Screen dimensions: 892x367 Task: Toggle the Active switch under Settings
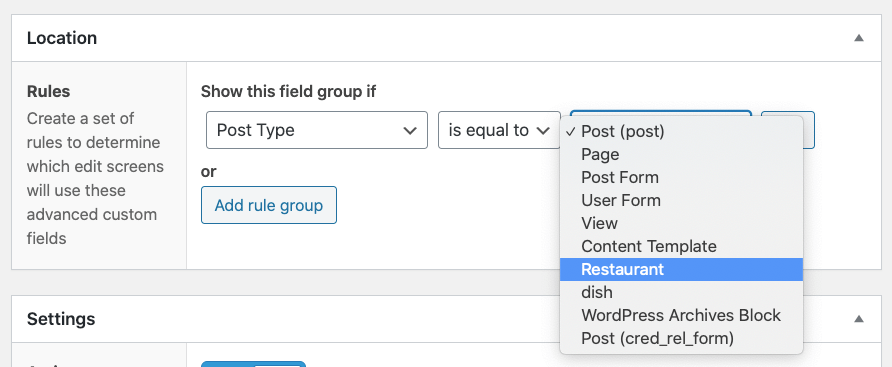click(254, 364)
